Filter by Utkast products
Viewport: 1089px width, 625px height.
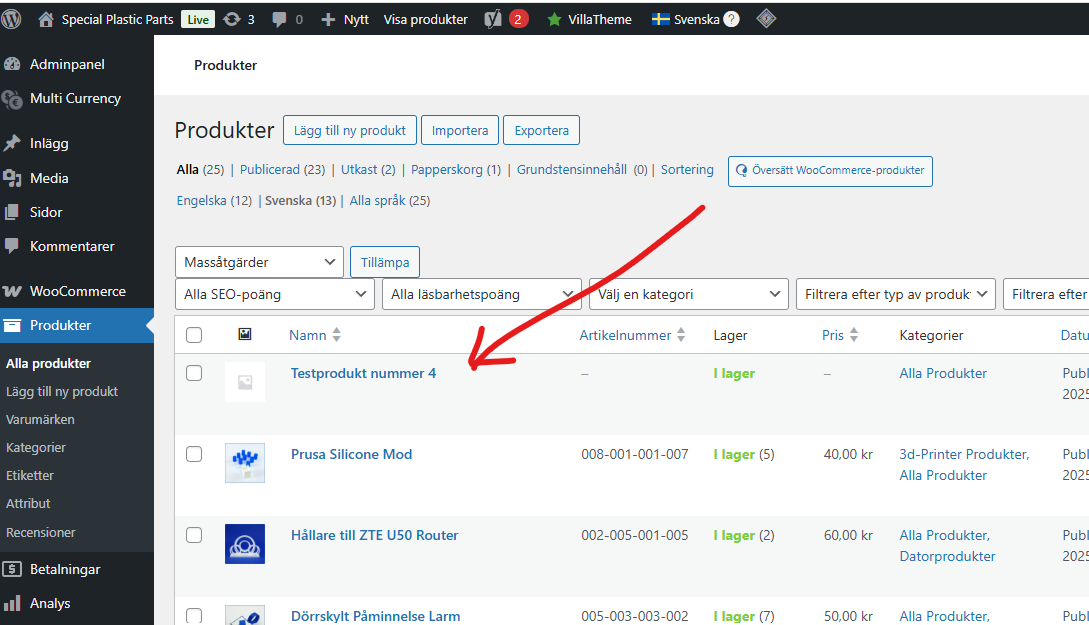coord(359,169)
